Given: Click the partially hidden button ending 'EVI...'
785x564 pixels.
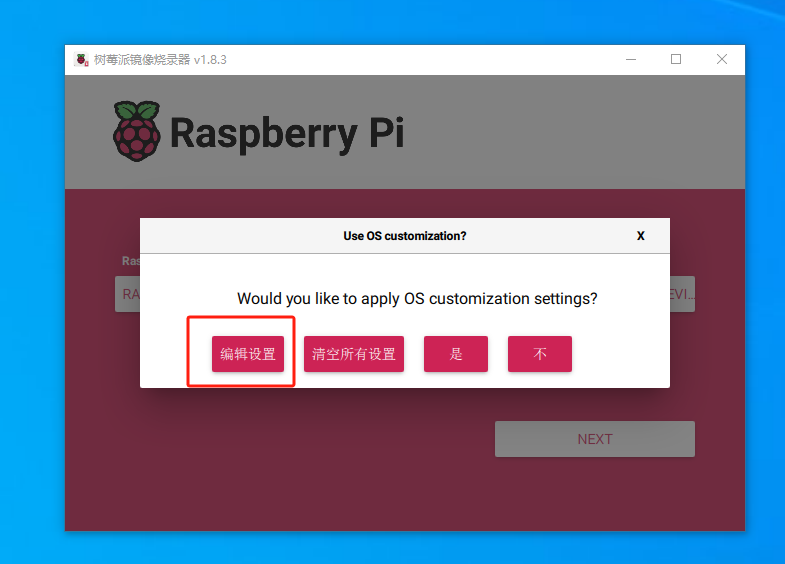Looking at the screenshot, I should click(682, 295).
